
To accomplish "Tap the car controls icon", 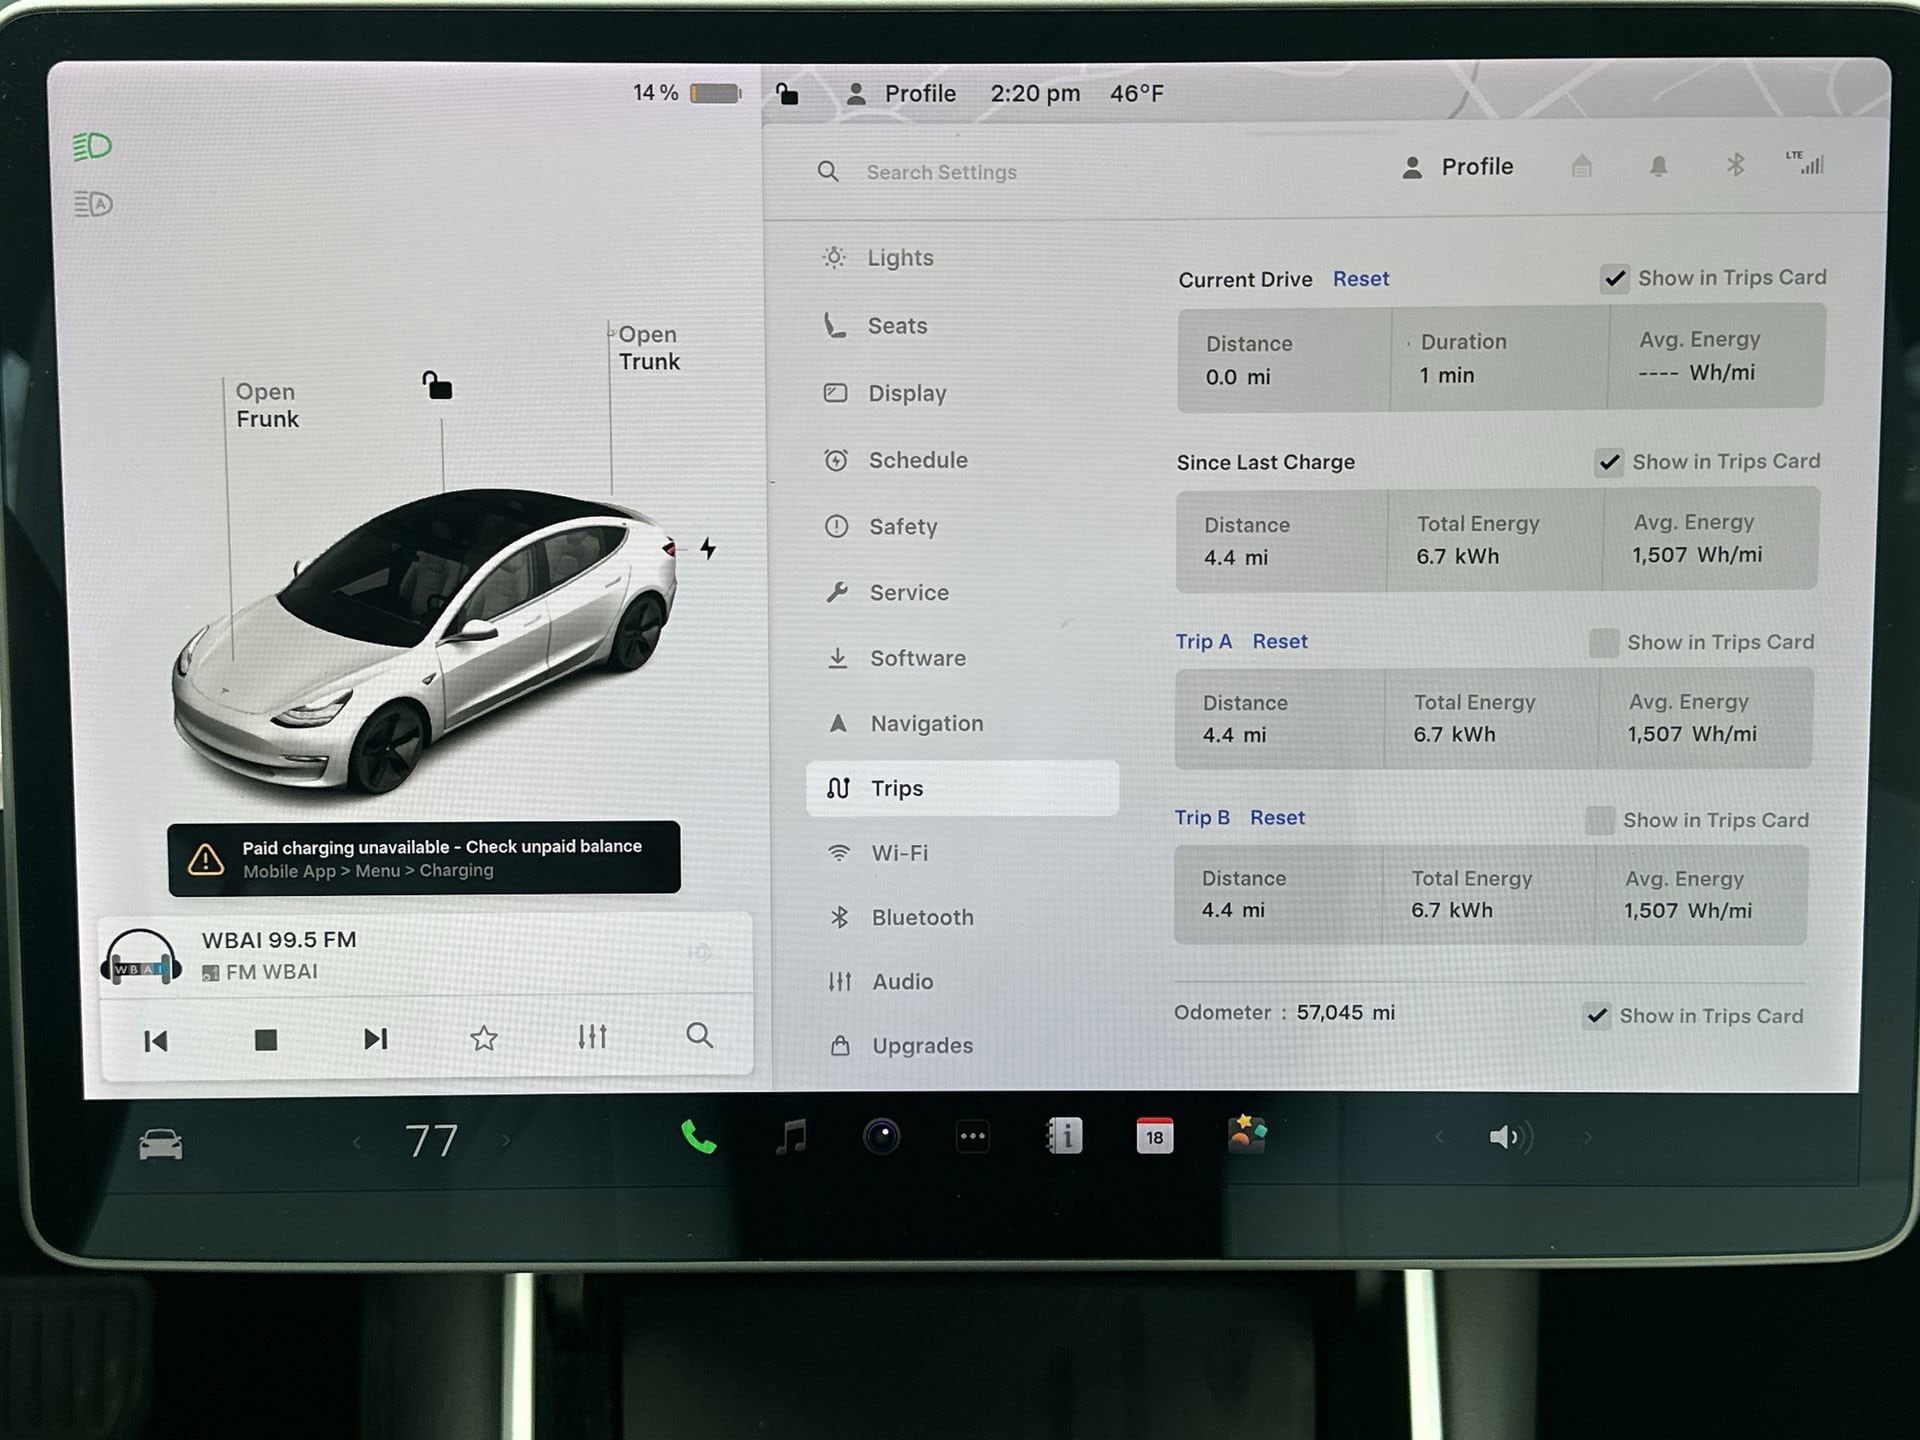I will coord(161,1144).
